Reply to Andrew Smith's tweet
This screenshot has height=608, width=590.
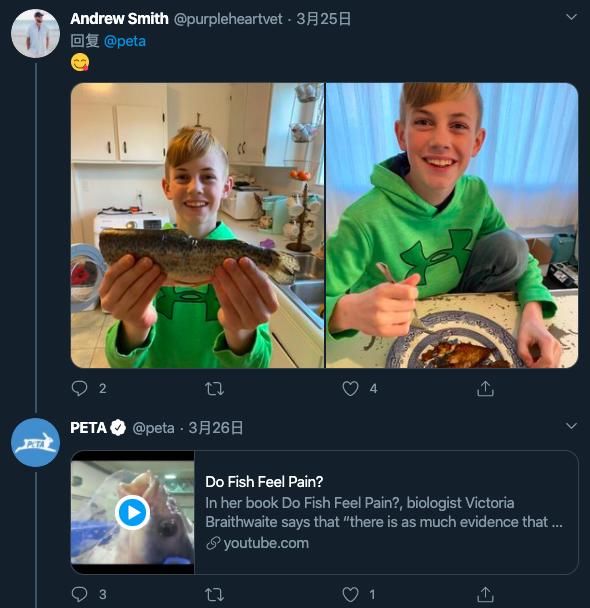pyautogui.click(x=79, y=388)
